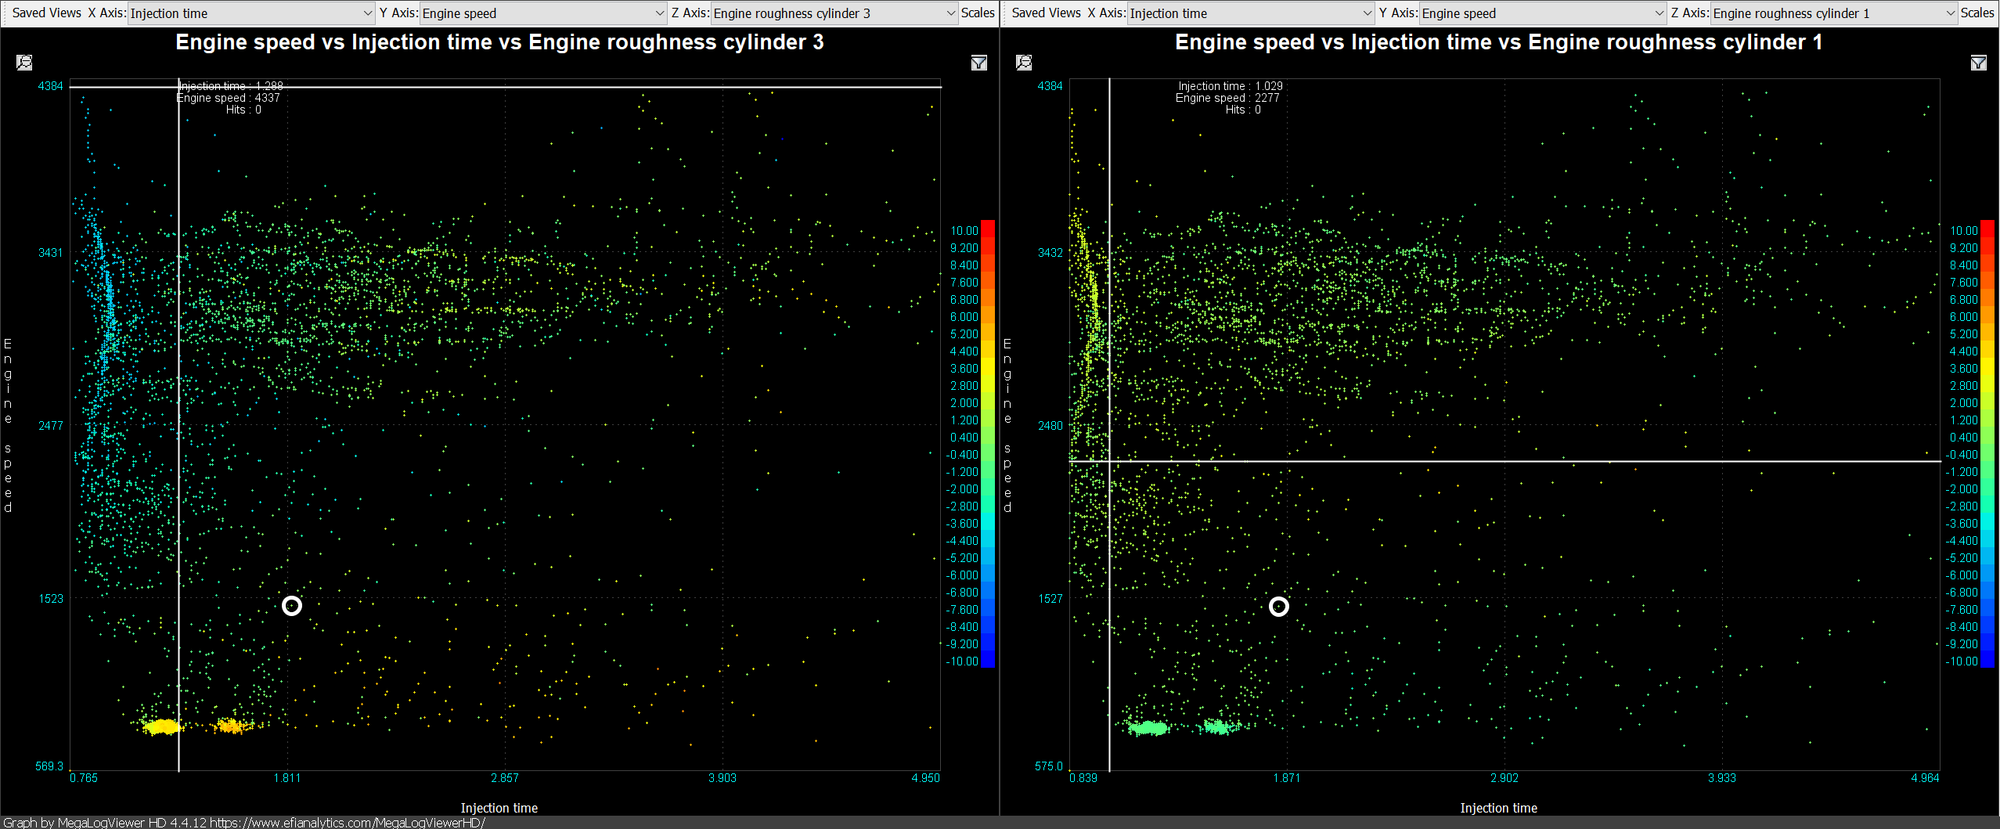Click the color scale bar beside cylinder 3 plot
The width and height of the screenshot is (2000, 829).
988,443
